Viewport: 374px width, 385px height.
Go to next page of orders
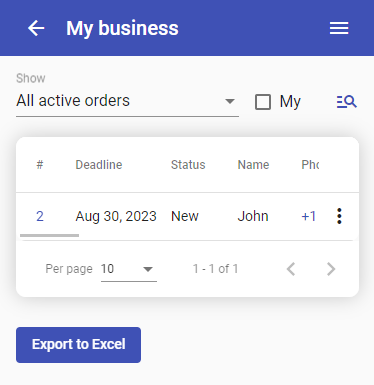(331, 269)
